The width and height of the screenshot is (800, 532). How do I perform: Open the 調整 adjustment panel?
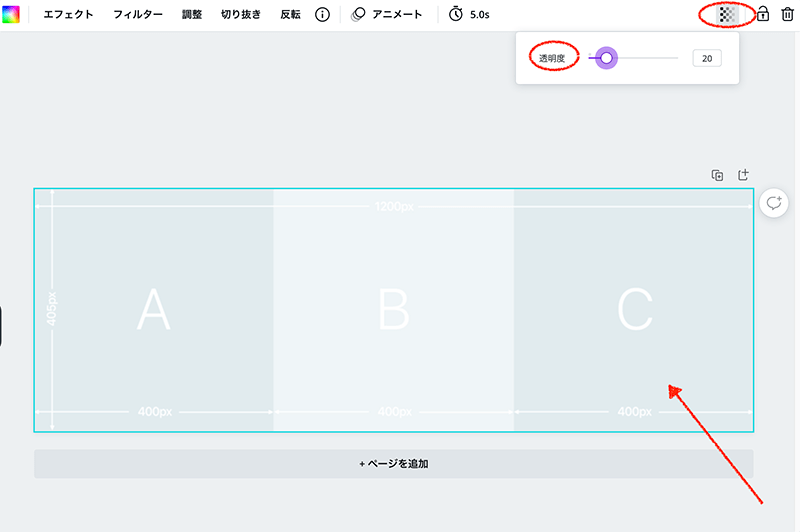pos(192,14)
